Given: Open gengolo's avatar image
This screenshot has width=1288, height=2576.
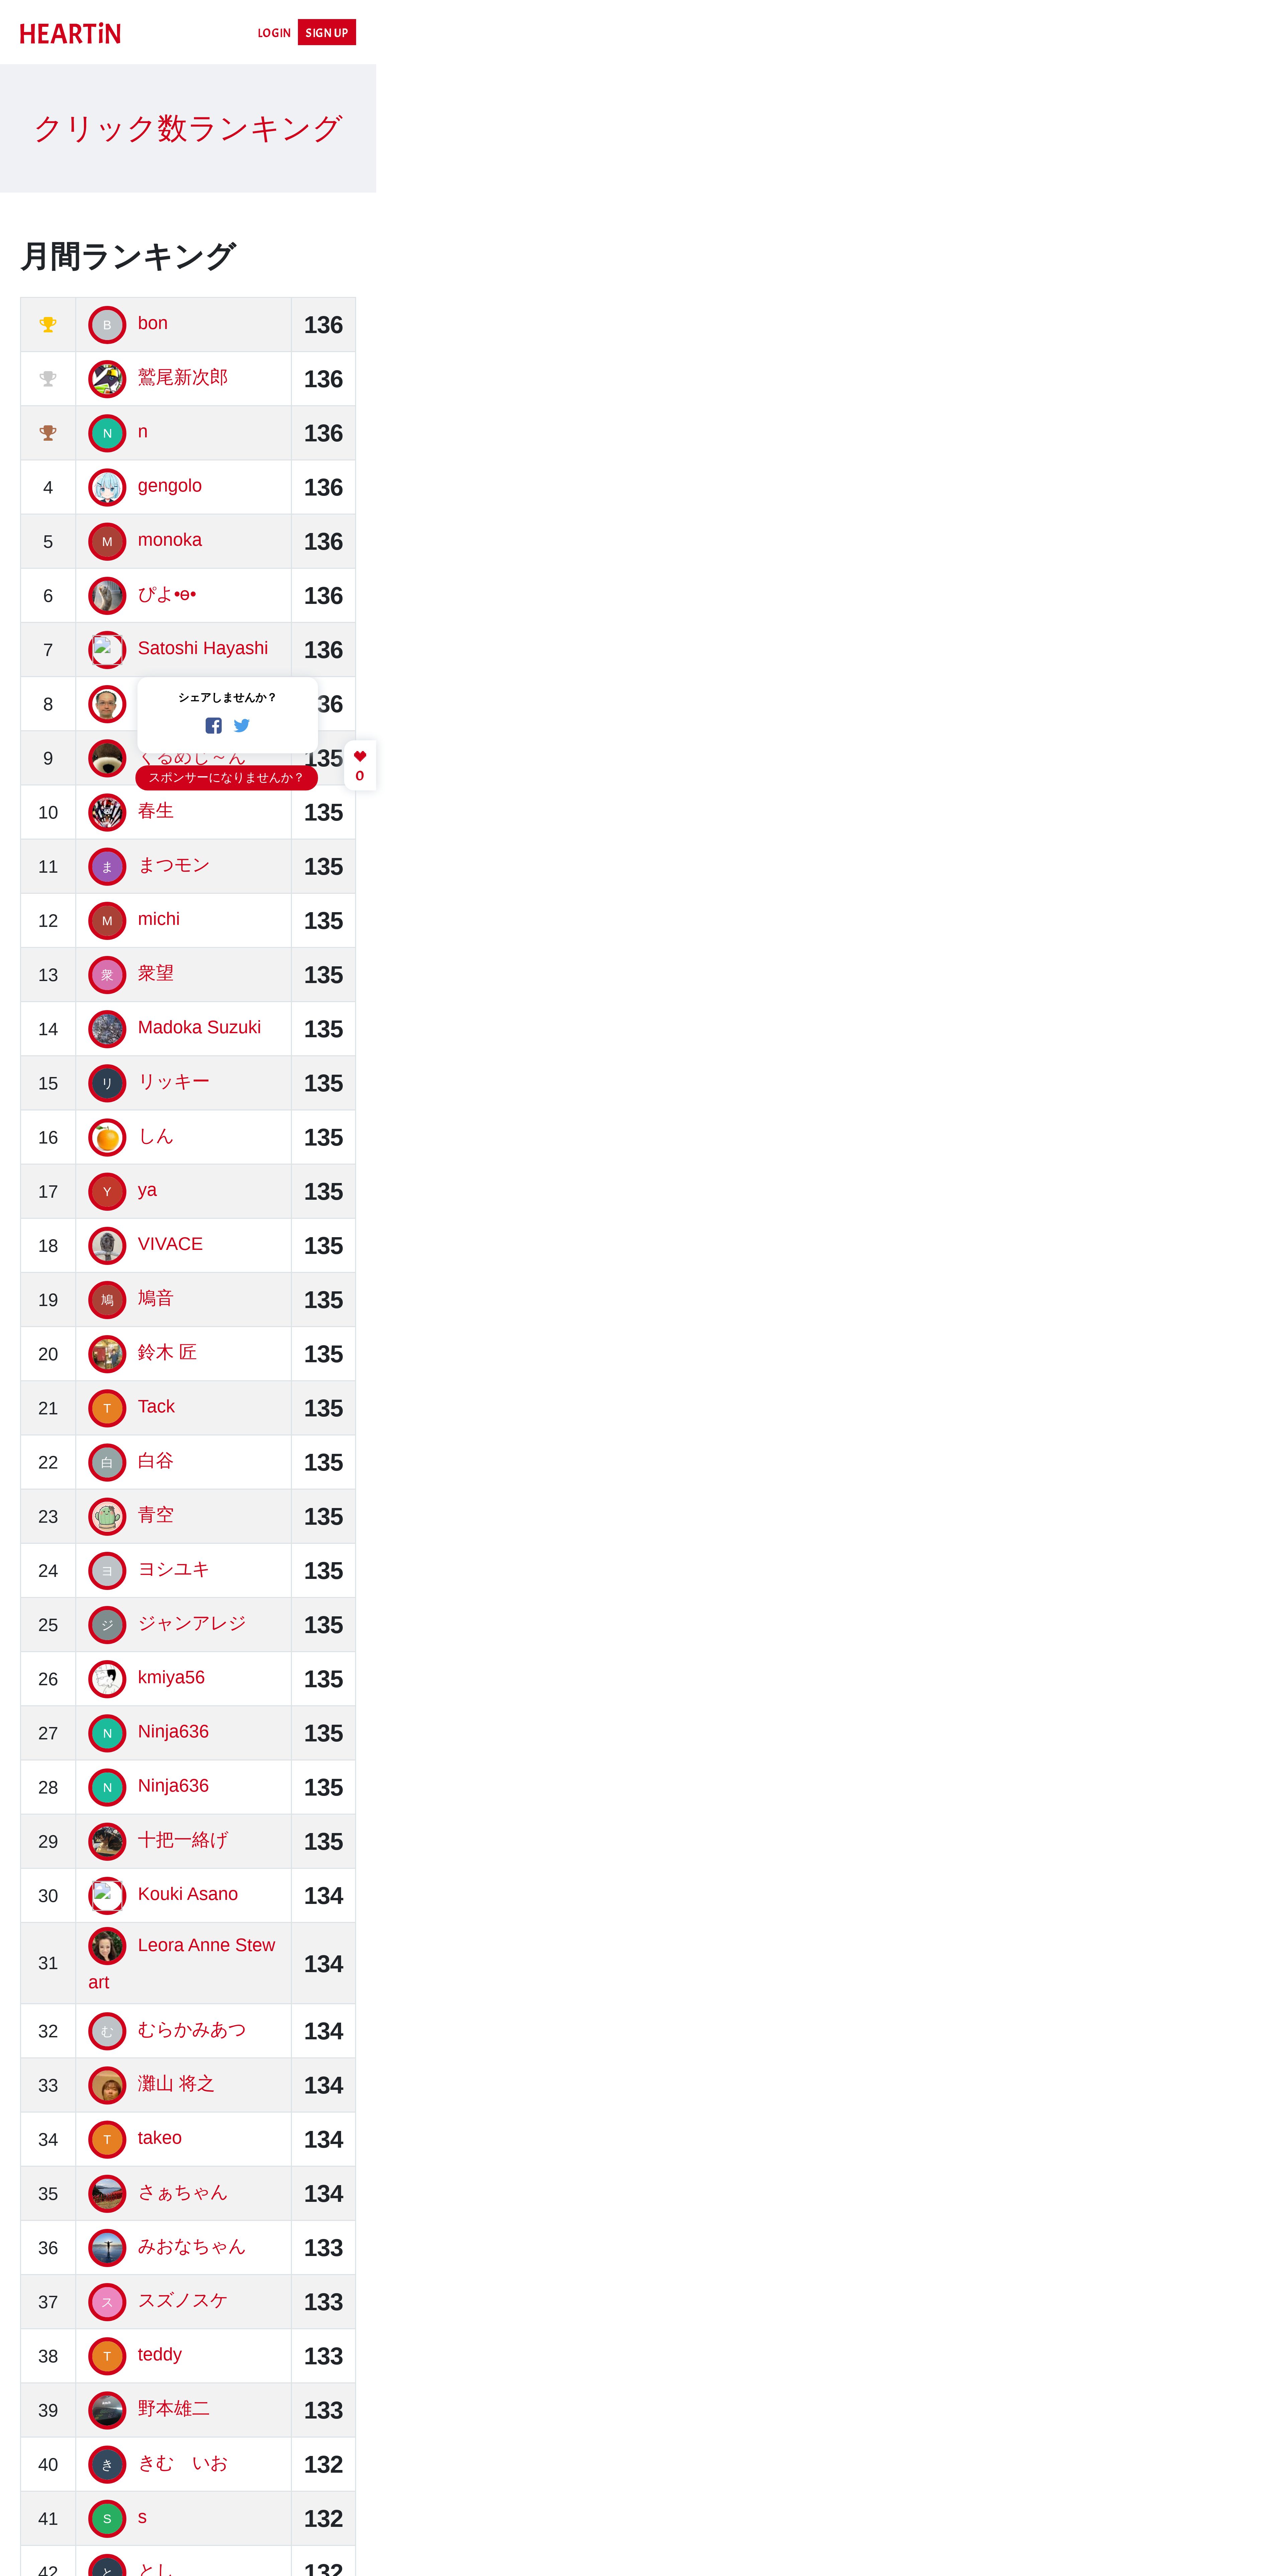Looking at the screenshot, I should click(107, 487).
